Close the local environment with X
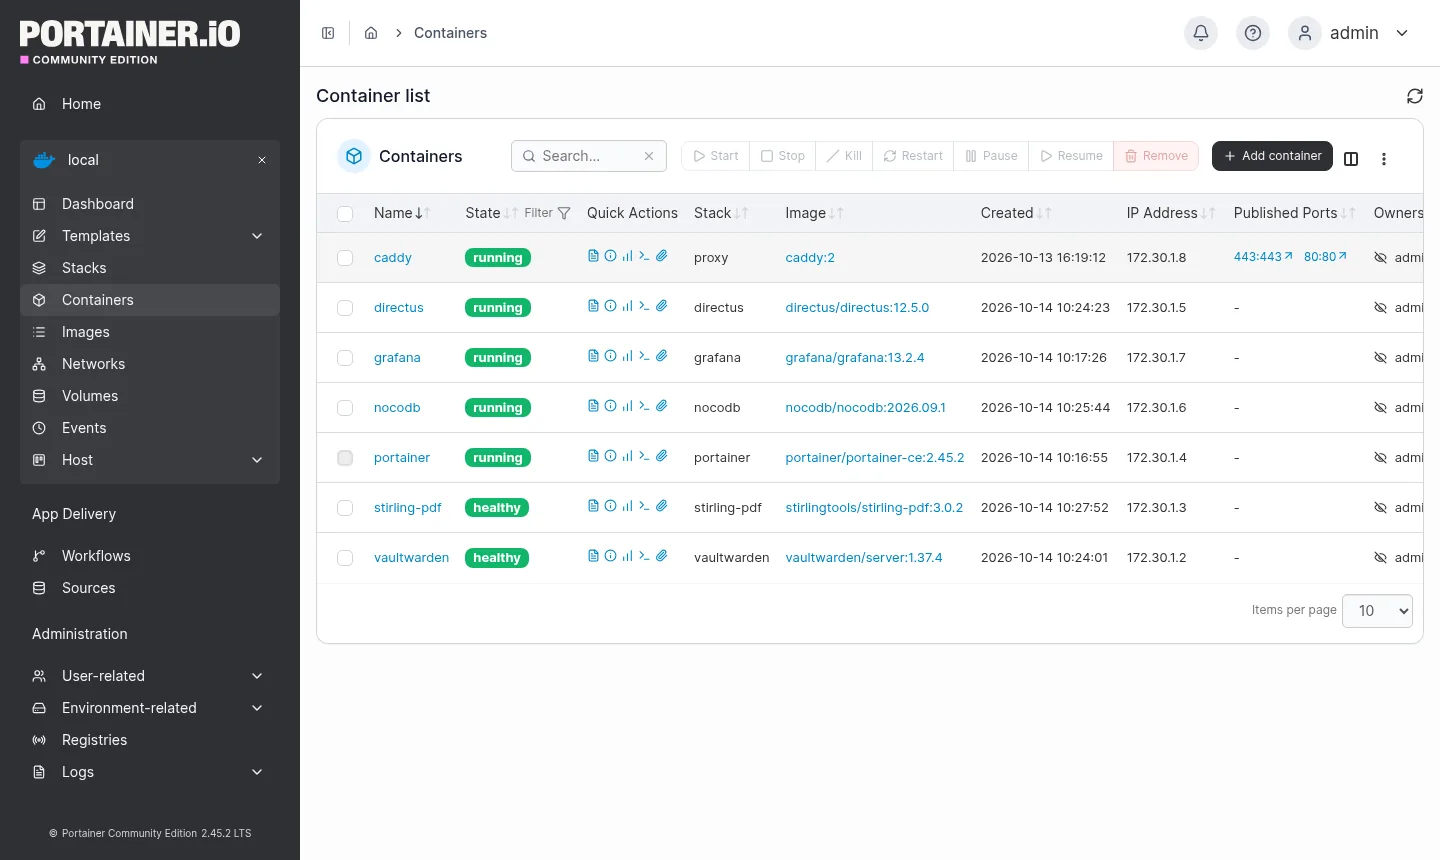The width and height of the screenshot is (1440, 860). pos(262,160)
